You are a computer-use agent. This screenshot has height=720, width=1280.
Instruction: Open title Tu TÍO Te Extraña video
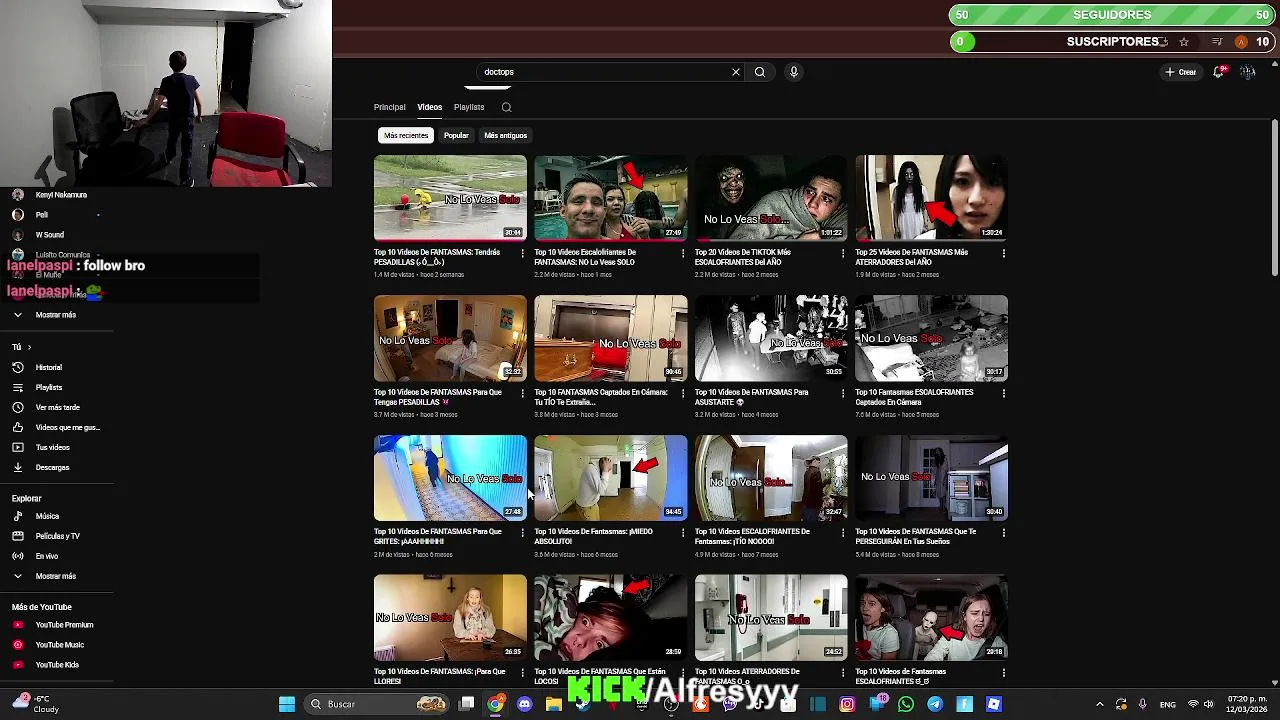(600, 397)
